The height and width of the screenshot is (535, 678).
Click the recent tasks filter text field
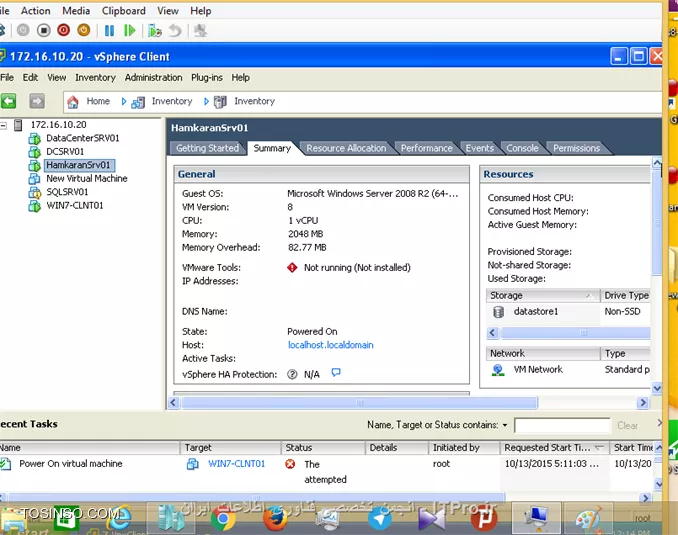[562, 426]
